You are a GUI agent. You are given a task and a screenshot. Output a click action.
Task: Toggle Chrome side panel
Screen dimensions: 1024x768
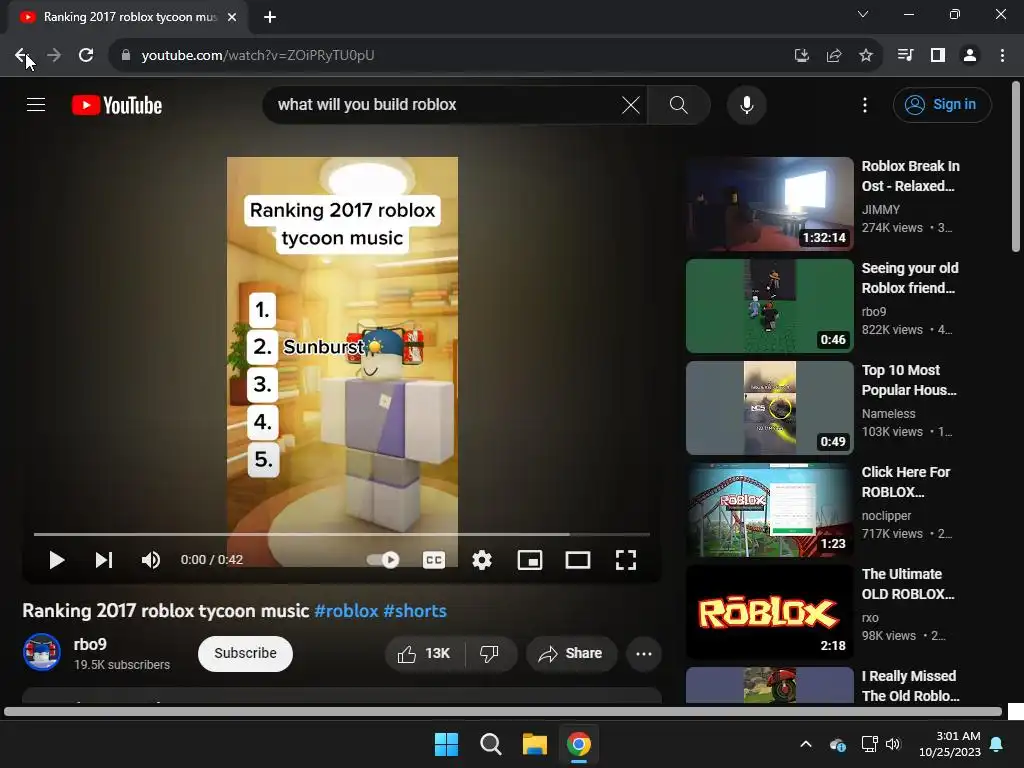coord(938,55)
